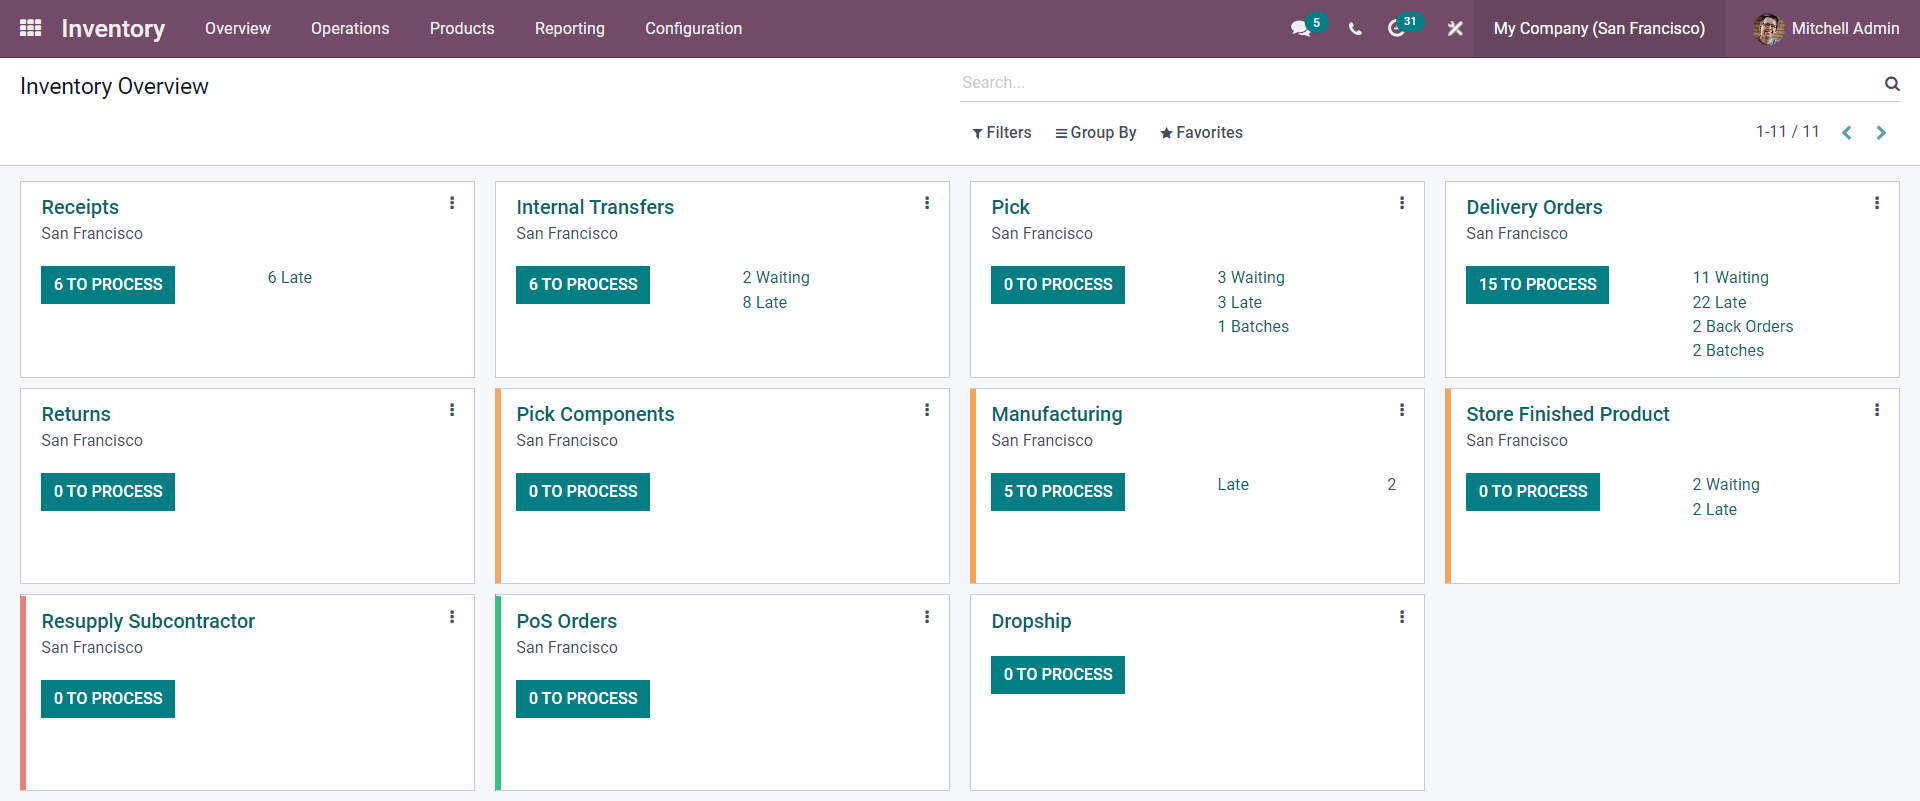This screenshot has height=801, width=1920.
Task: Open Internal Transfers card three-dot menu
Action: (927, 203)
